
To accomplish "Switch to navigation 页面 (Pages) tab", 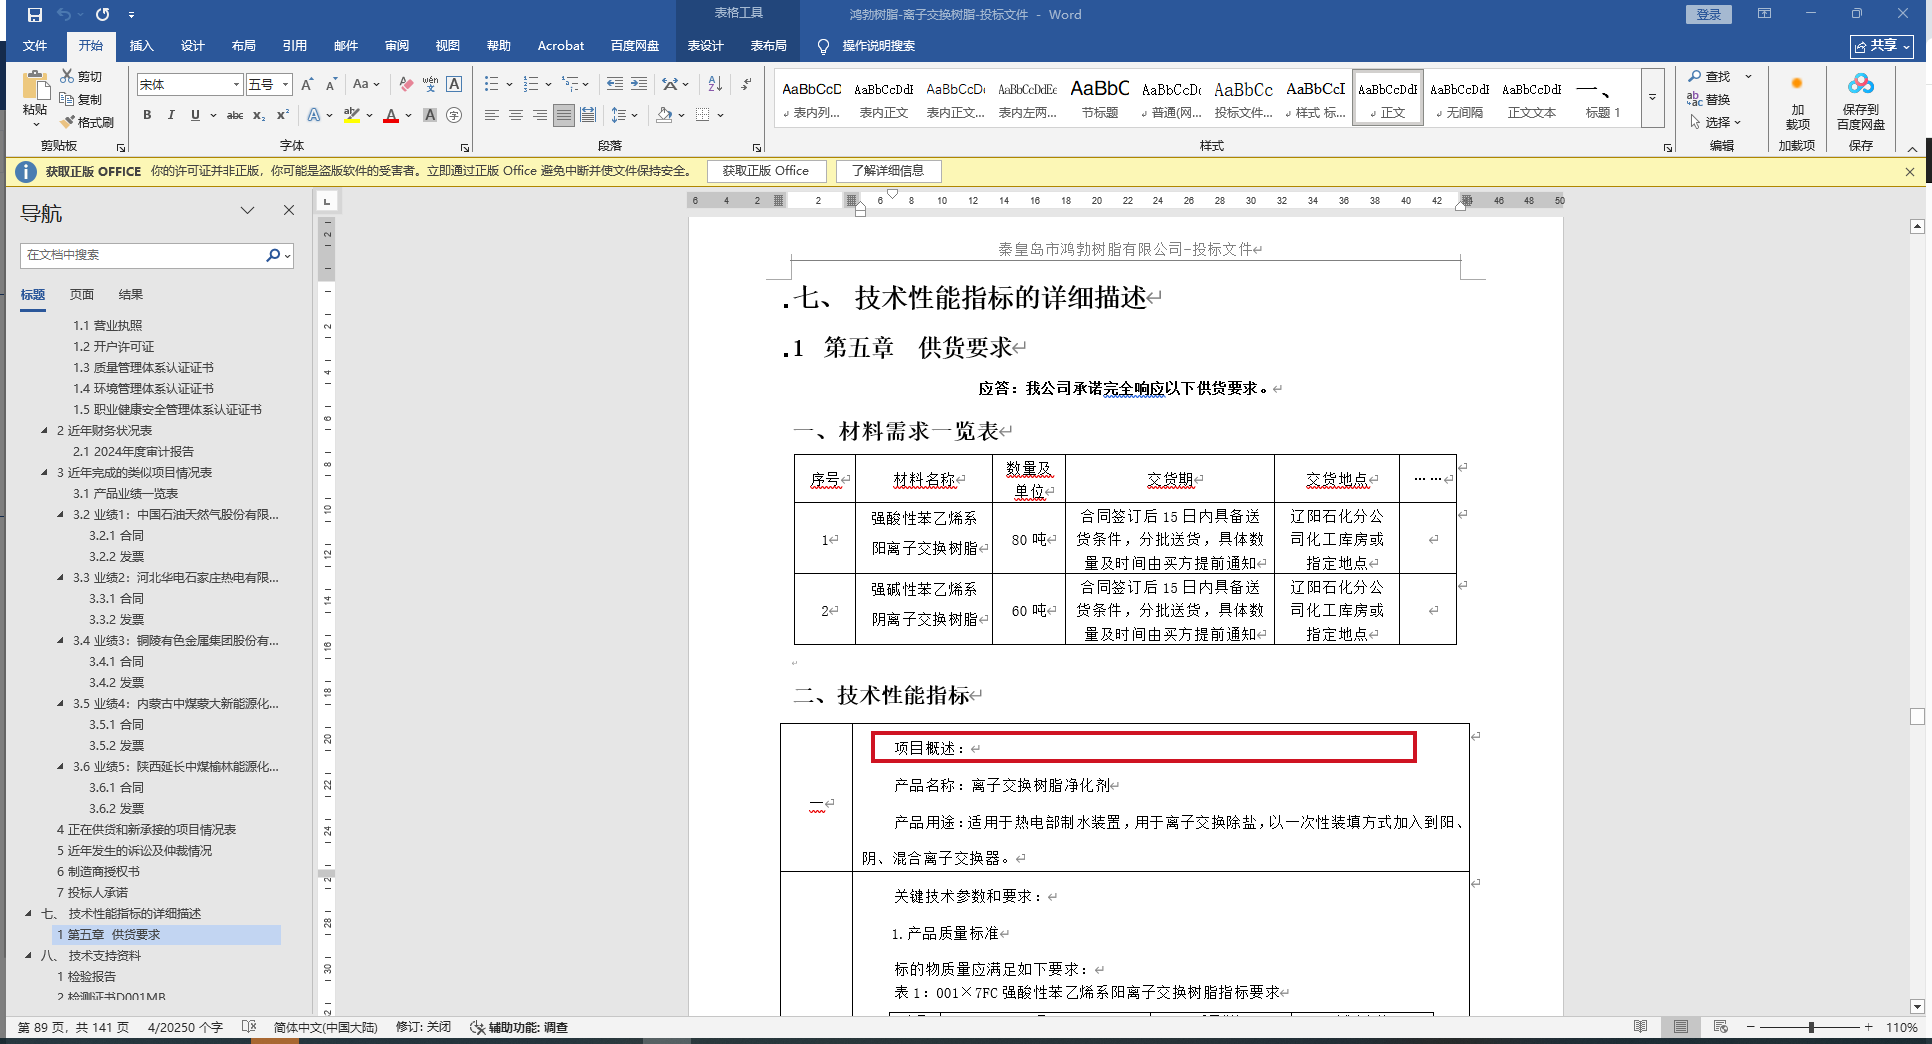I will click(x=82, y=295).
